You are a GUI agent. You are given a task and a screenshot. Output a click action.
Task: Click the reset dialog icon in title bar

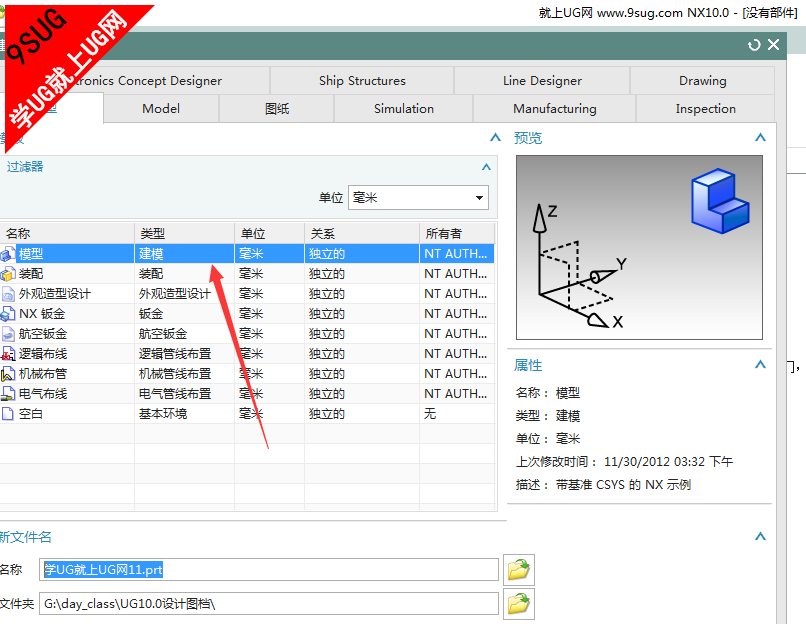(754, 45)
